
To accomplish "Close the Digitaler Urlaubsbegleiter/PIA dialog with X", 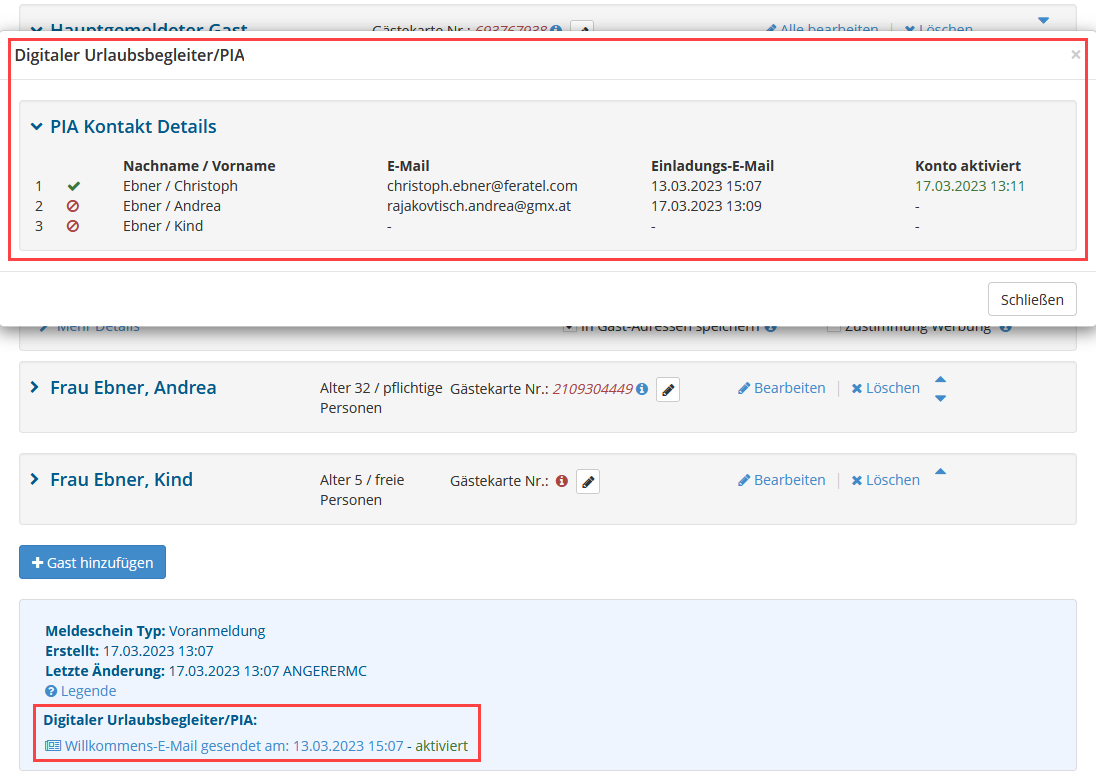I will tap(1075, 55).
